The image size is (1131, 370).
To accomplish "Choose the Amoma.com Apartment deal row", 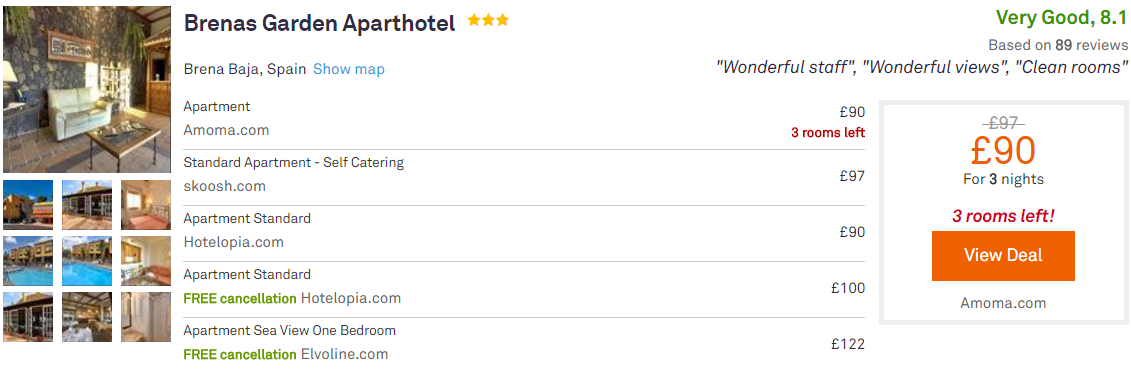I will (x=524, y=119).
